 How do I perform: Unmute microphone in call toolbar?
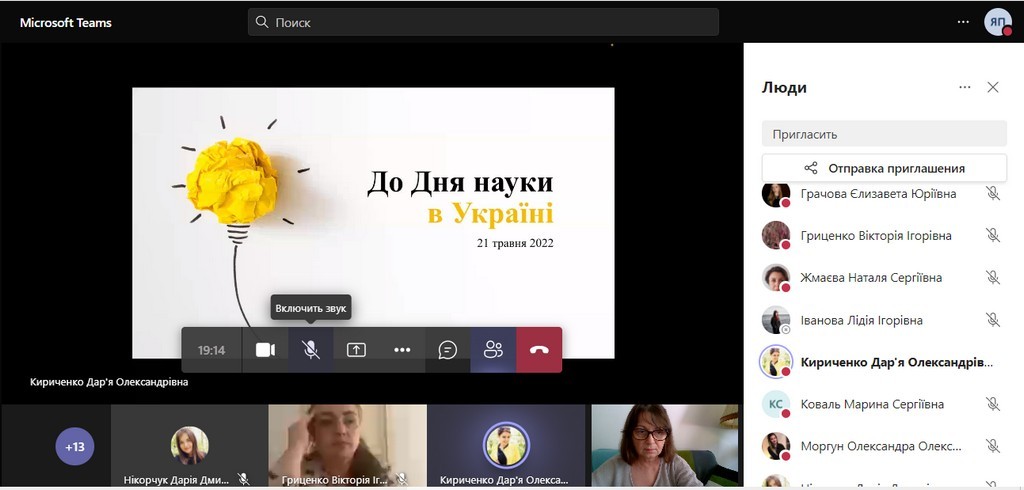[x=311, y=350]
